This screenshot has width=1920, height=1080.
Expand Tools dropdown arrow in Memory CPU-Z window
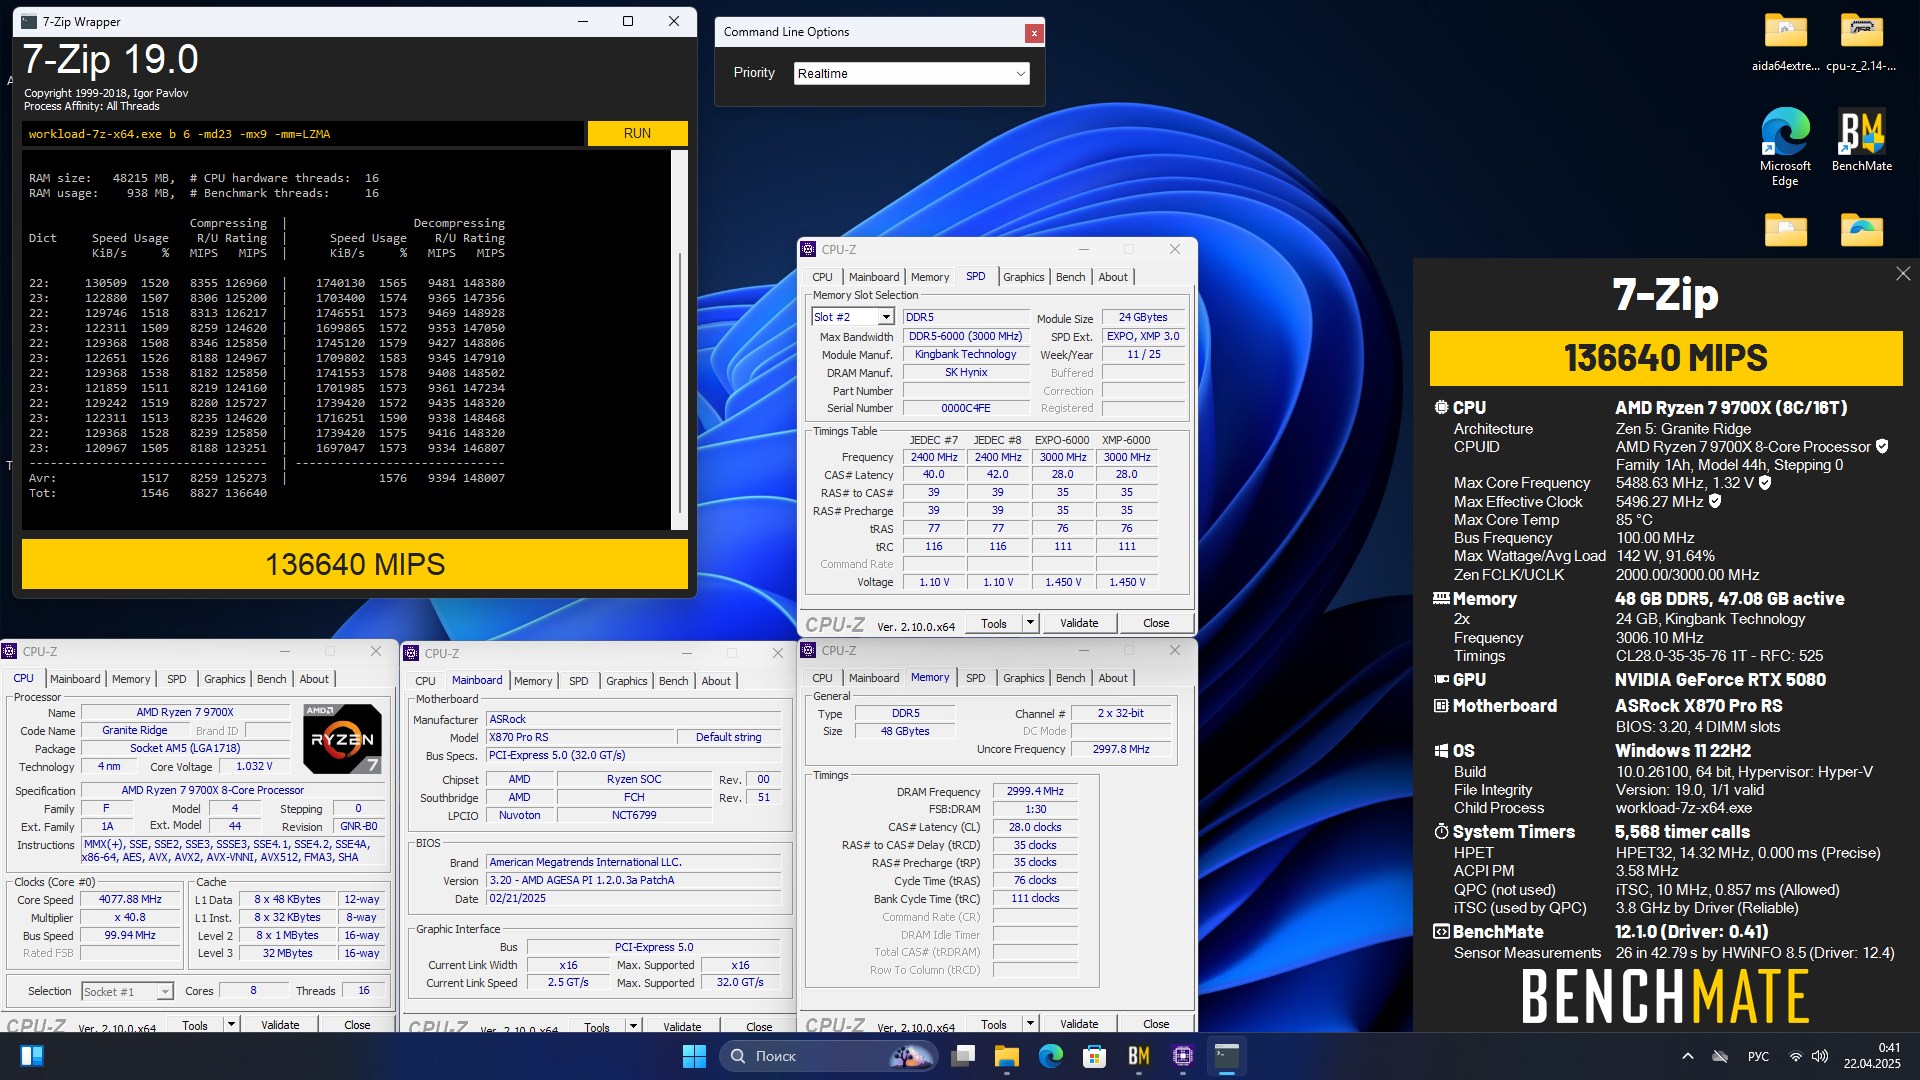click(1029, 1024)
